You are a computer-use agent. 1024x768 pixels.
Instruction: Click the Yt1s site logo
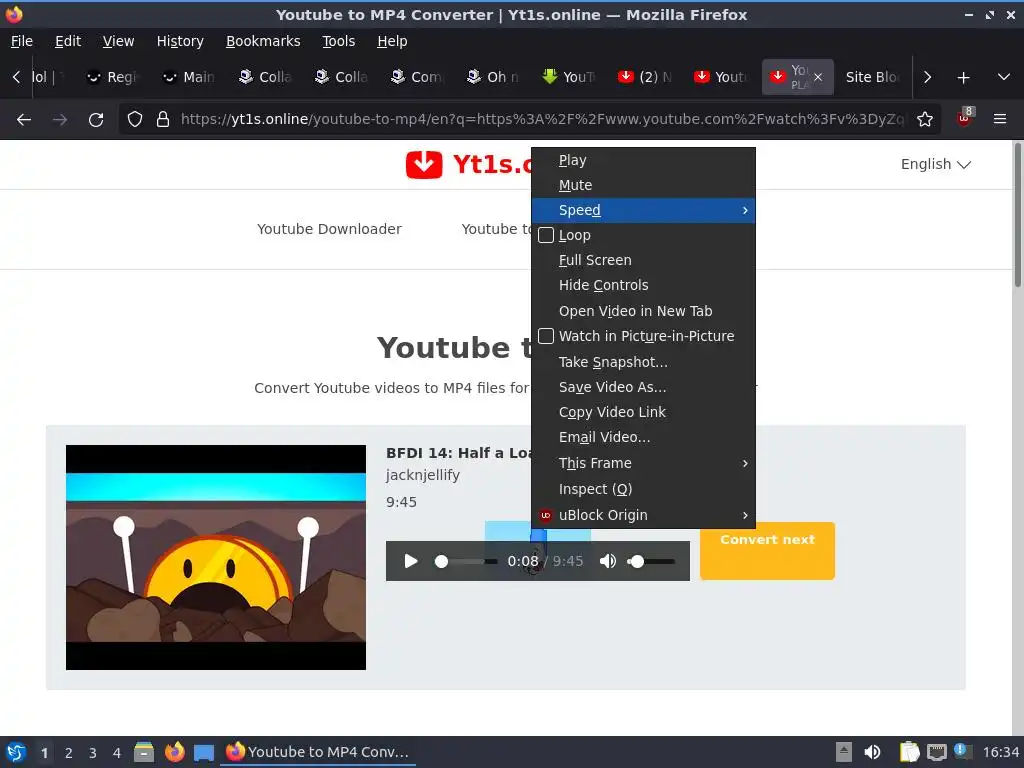tap(469, 164)
